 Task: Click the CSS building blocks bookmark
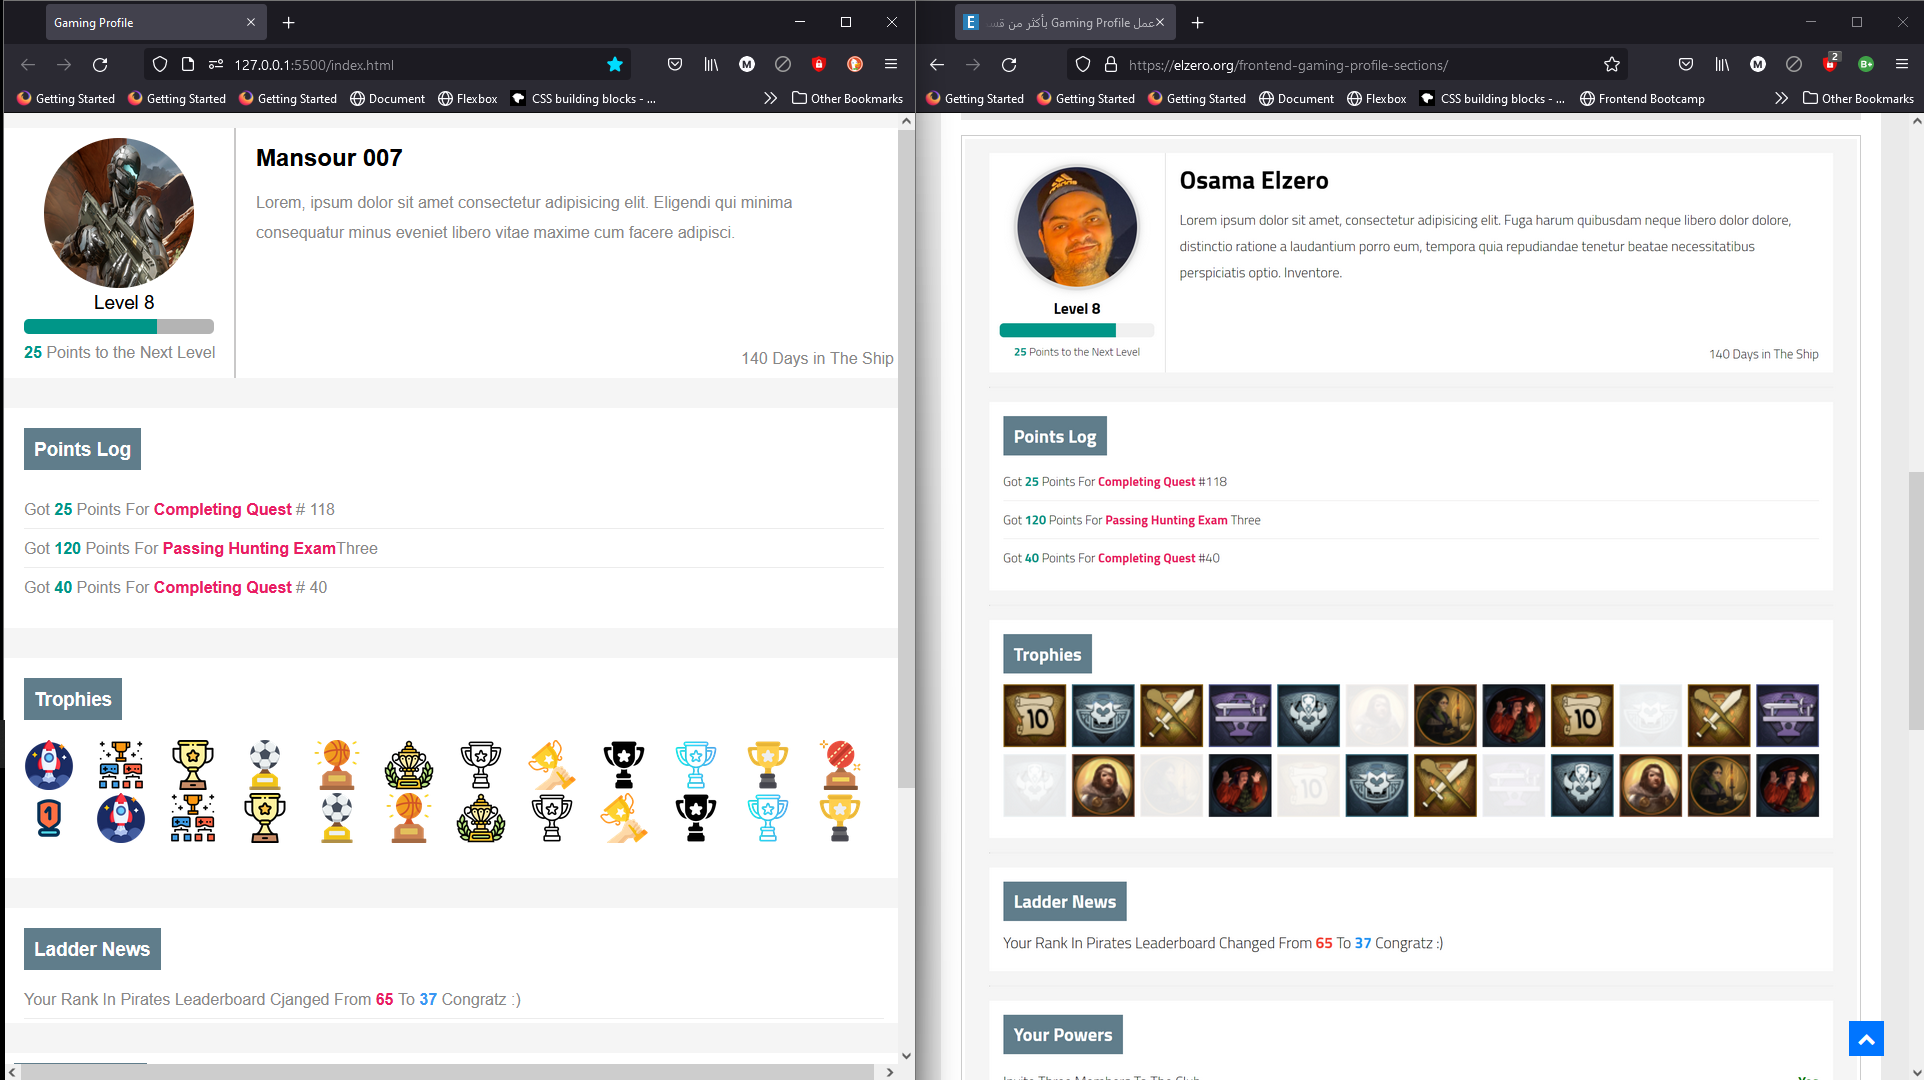click(x=583, y=98)
